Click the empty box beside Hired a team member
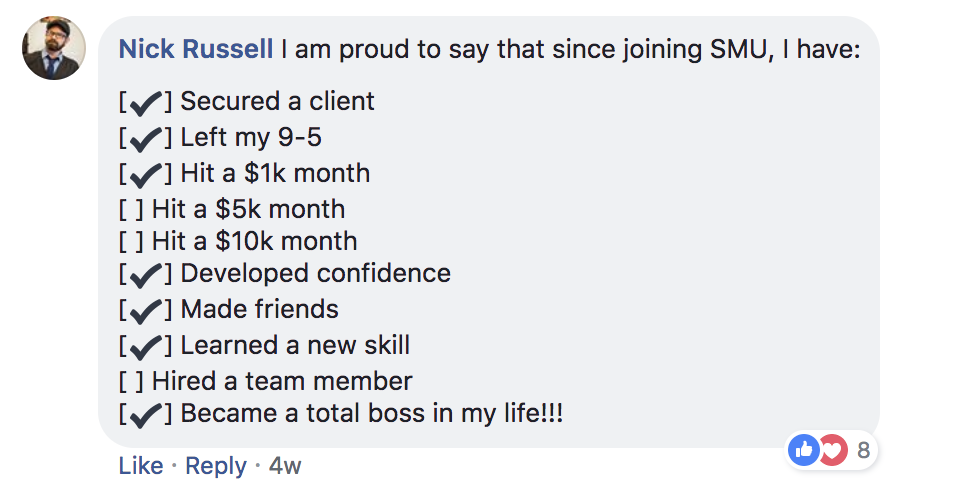 coord(132,381)
